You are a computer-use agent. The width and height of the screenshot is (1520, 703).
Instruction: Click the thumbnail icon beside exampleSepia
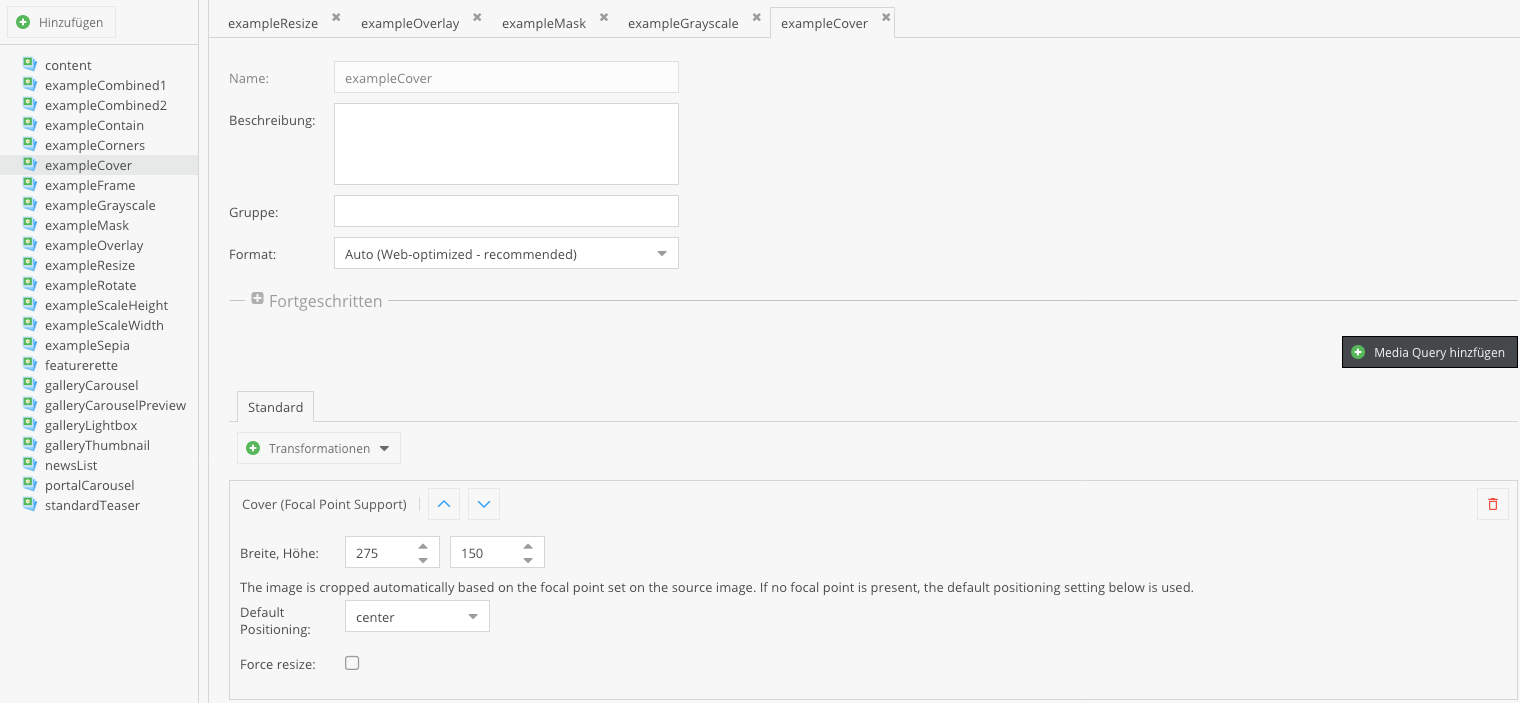30,344
